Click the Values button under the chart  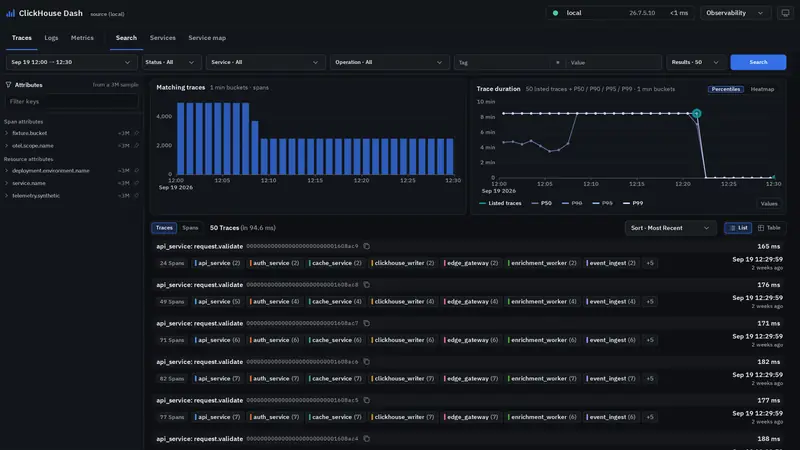coord(769,204)
